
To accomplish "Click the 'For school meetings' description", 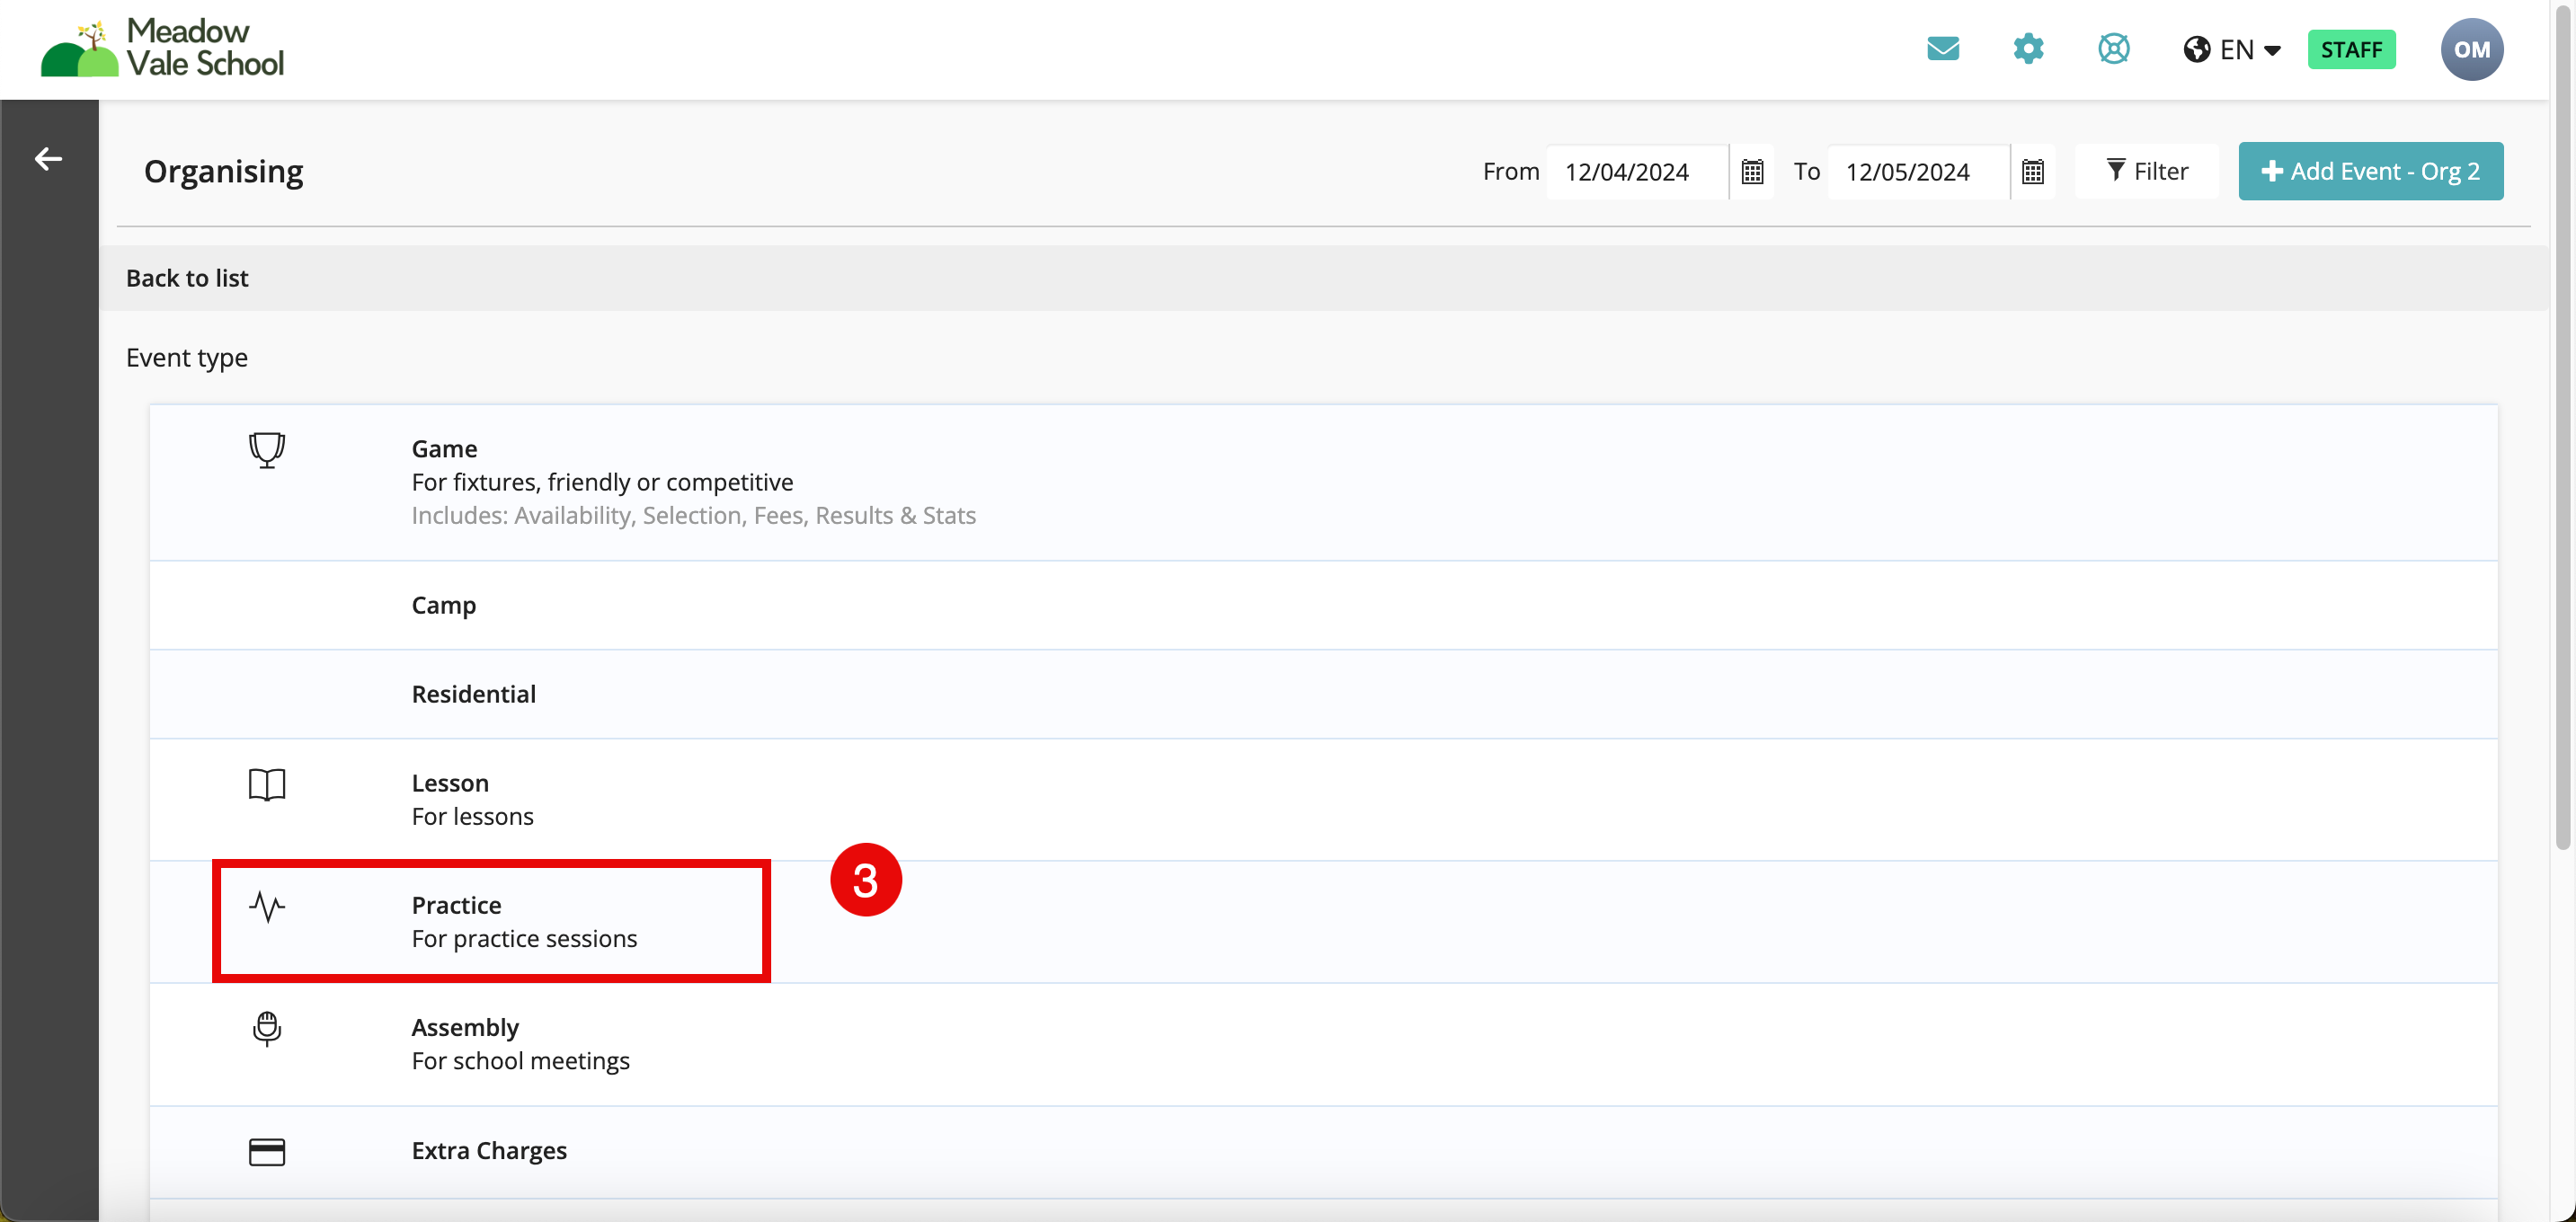I will (x=520, y=1060).
